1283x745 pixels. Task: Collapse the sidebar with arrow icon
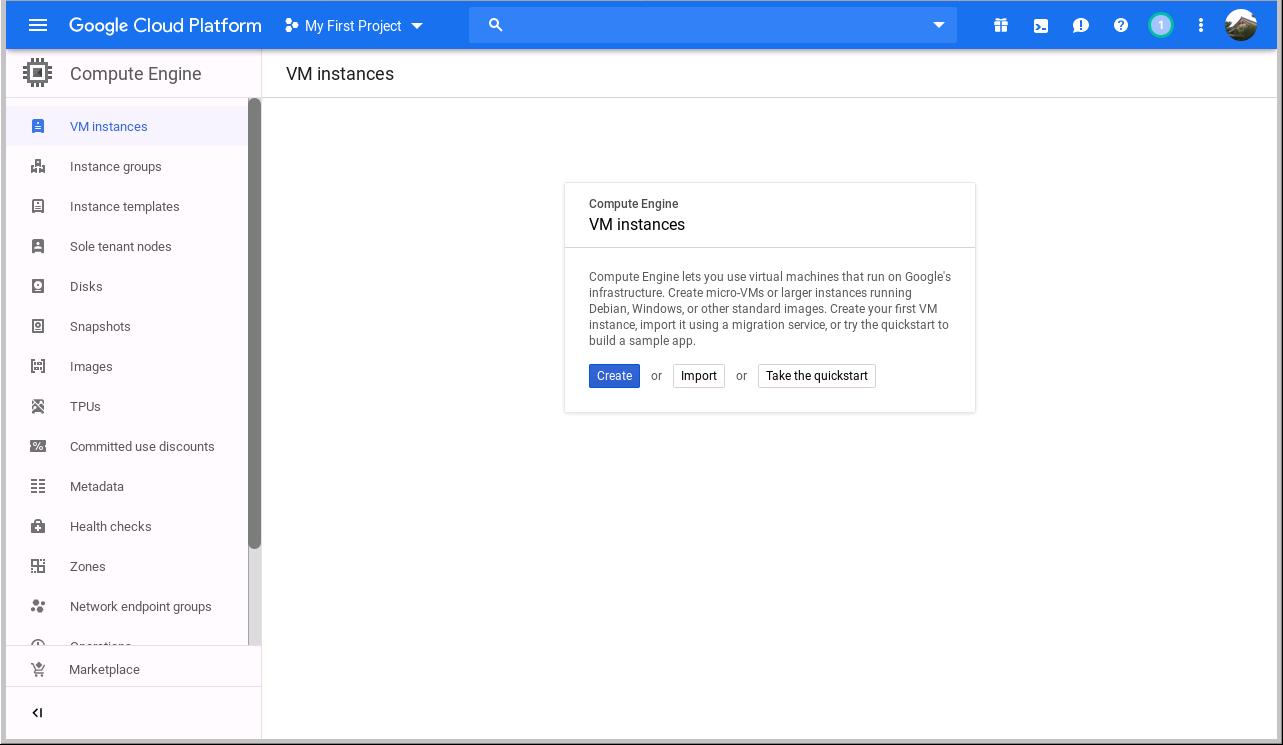37,713
